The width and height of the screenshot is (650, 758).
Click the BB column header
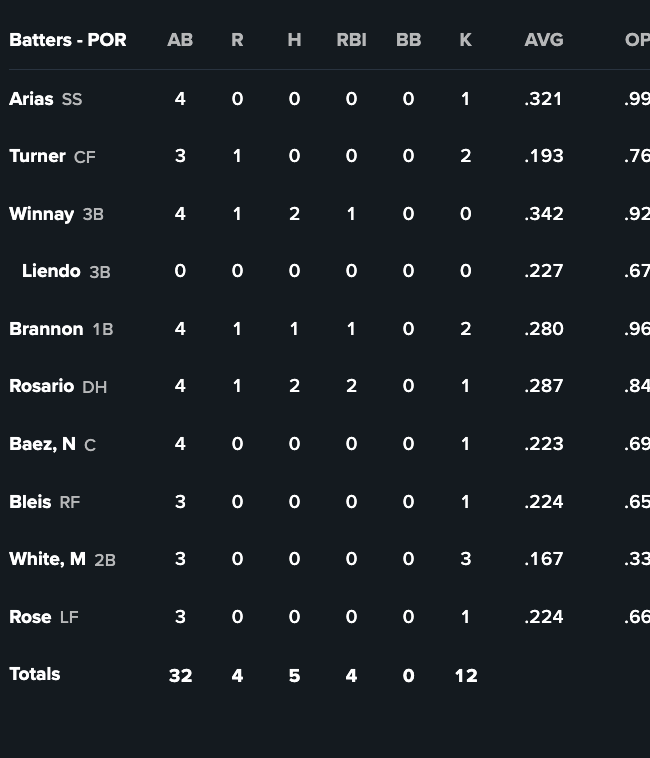point(408,40)
